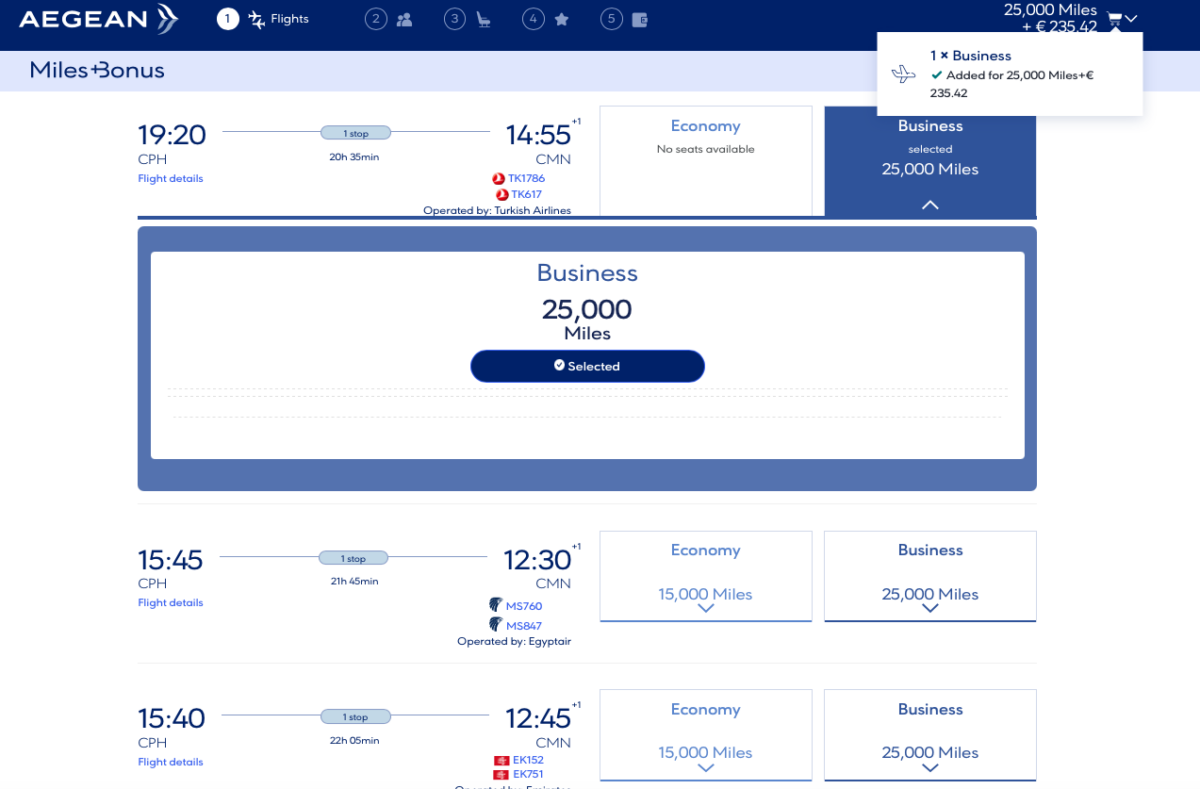
Task: Click Emirates logo beside EK751
Action: 502,774
